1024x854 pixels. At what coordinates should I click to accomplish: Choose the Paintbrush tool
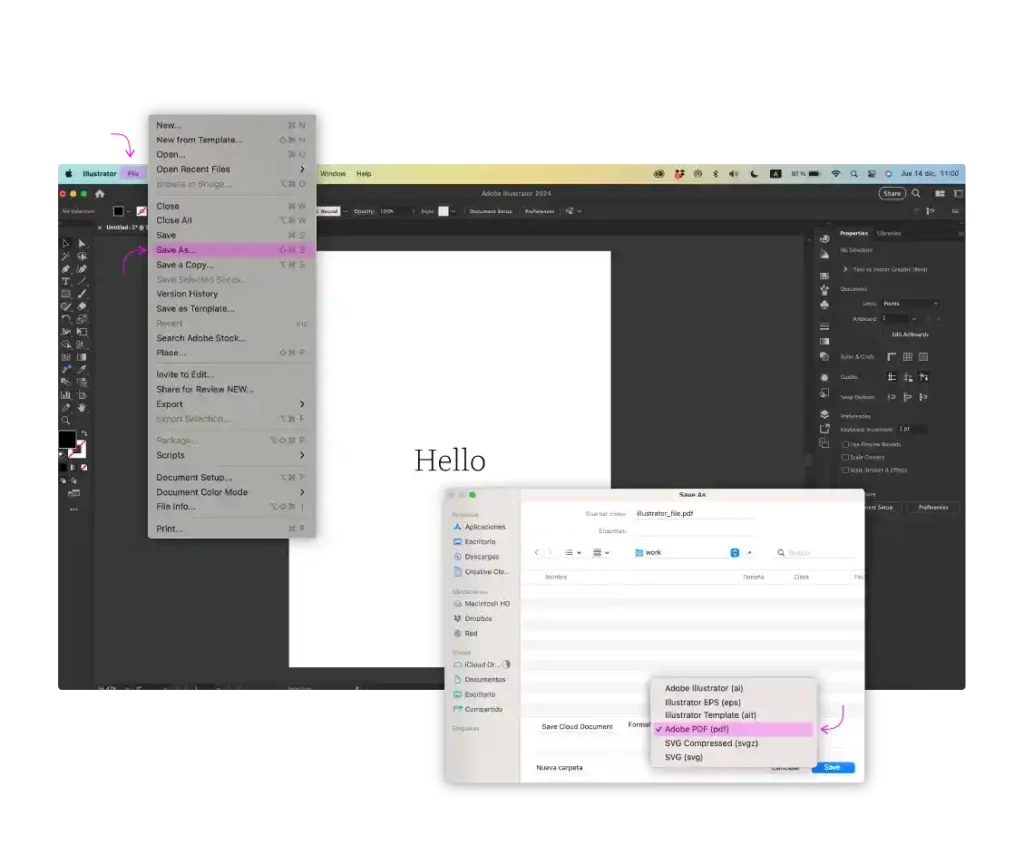[82, 294]
